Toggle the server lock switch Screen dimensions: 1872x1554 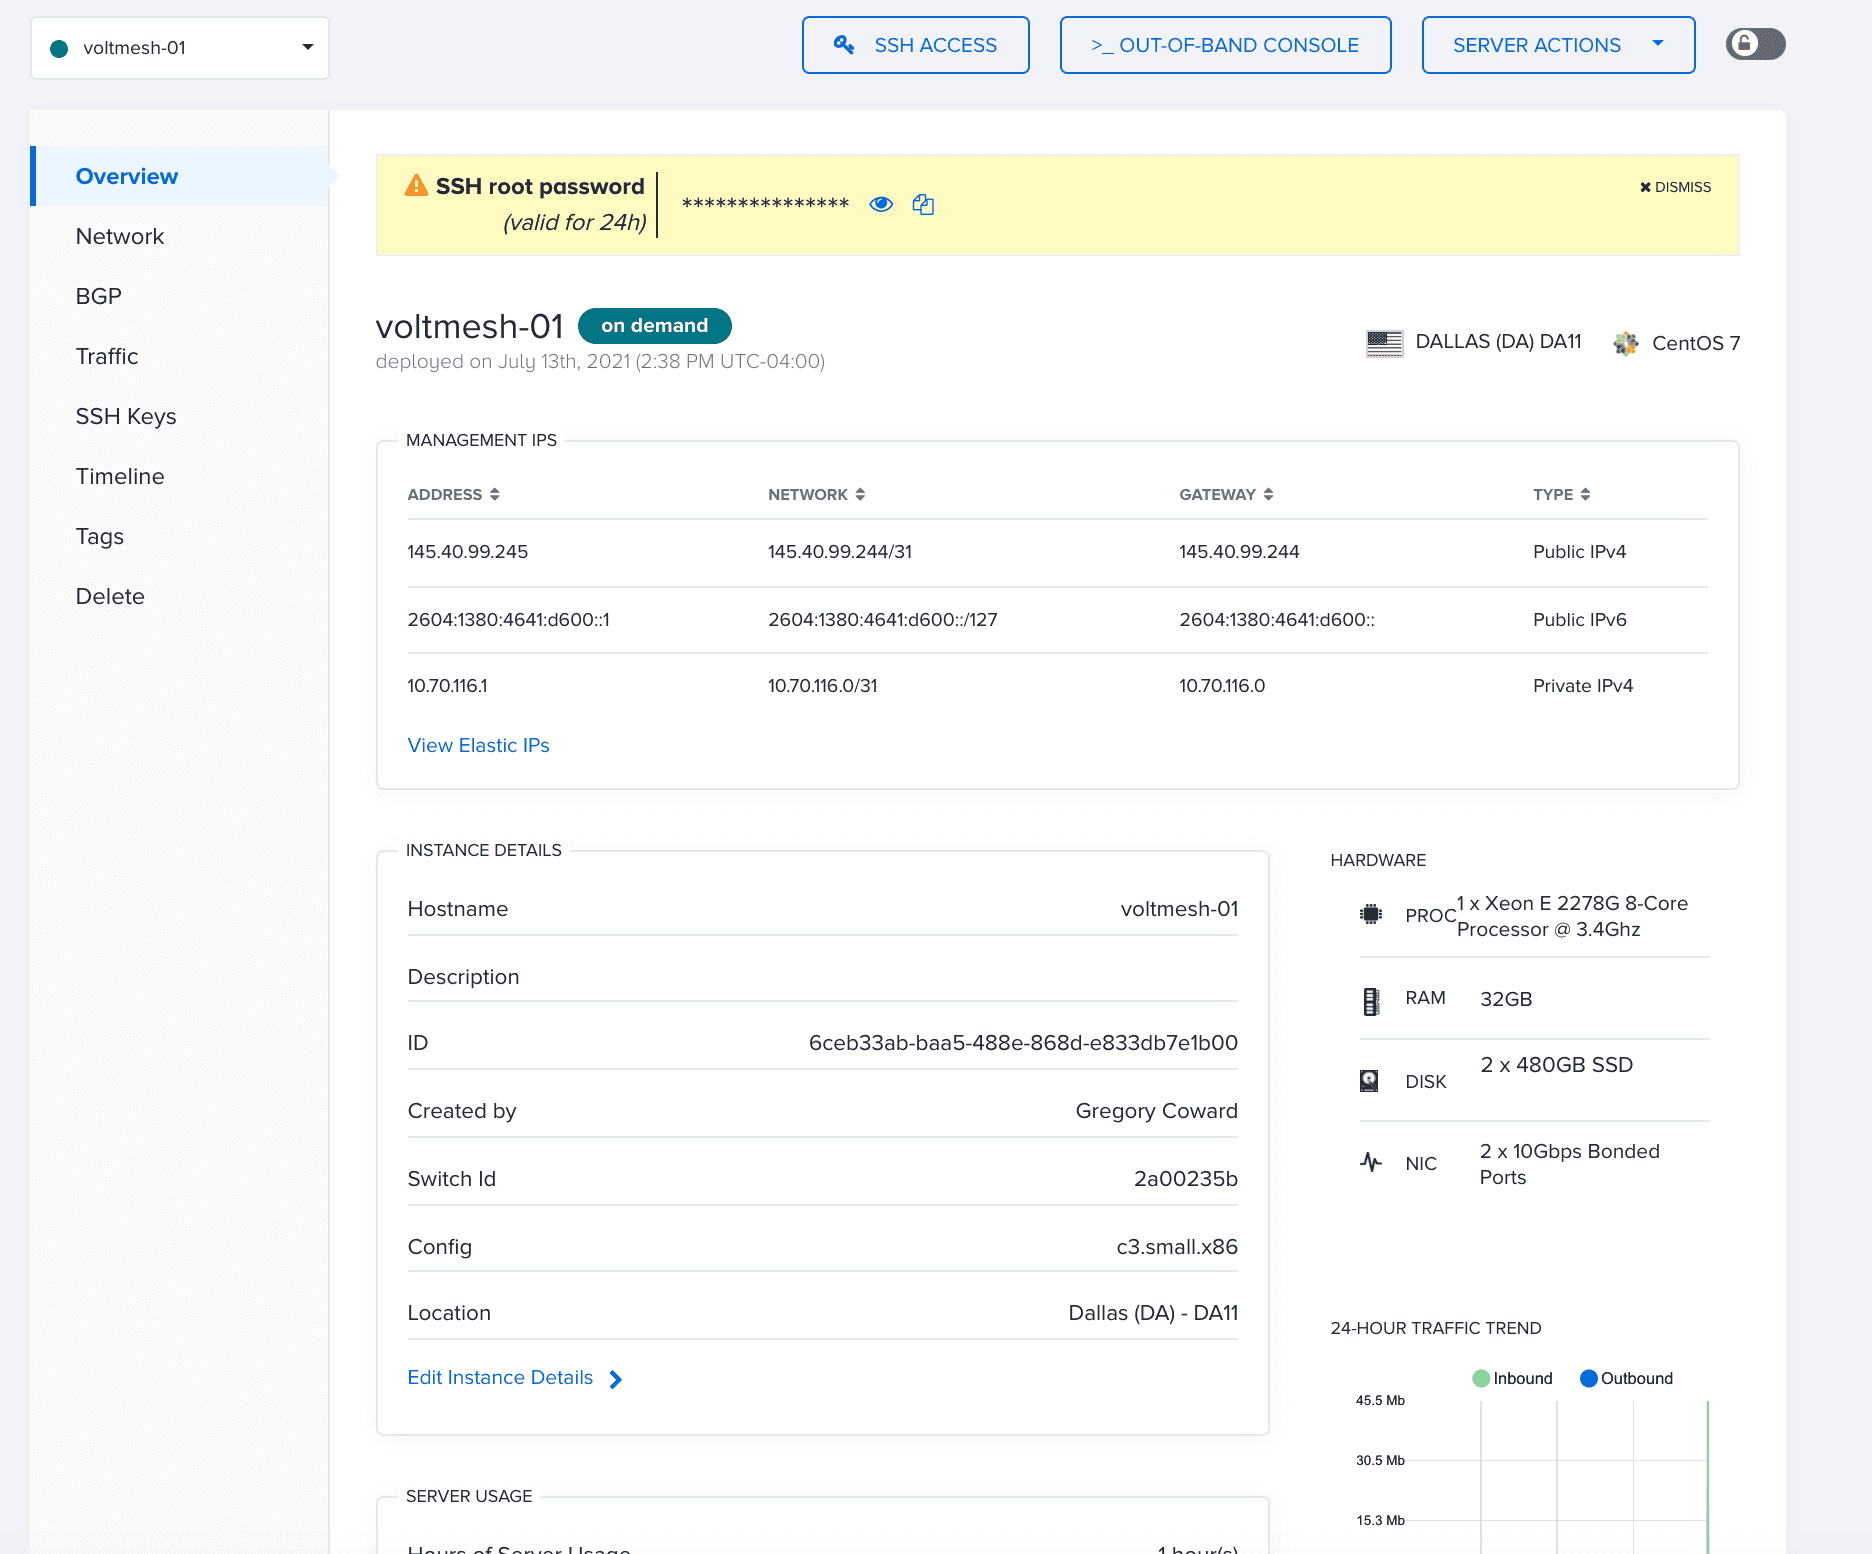pyautogui.click(x=1755, y=44)
